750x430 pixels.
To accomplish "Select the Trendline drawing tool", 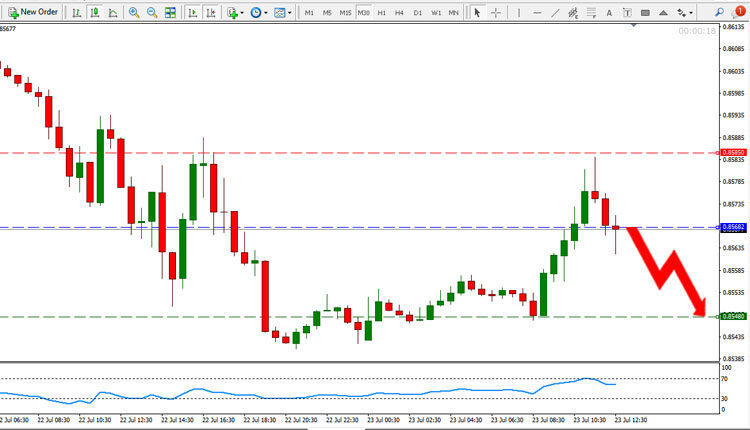I will pyautogui.click(x=555, y=13).
